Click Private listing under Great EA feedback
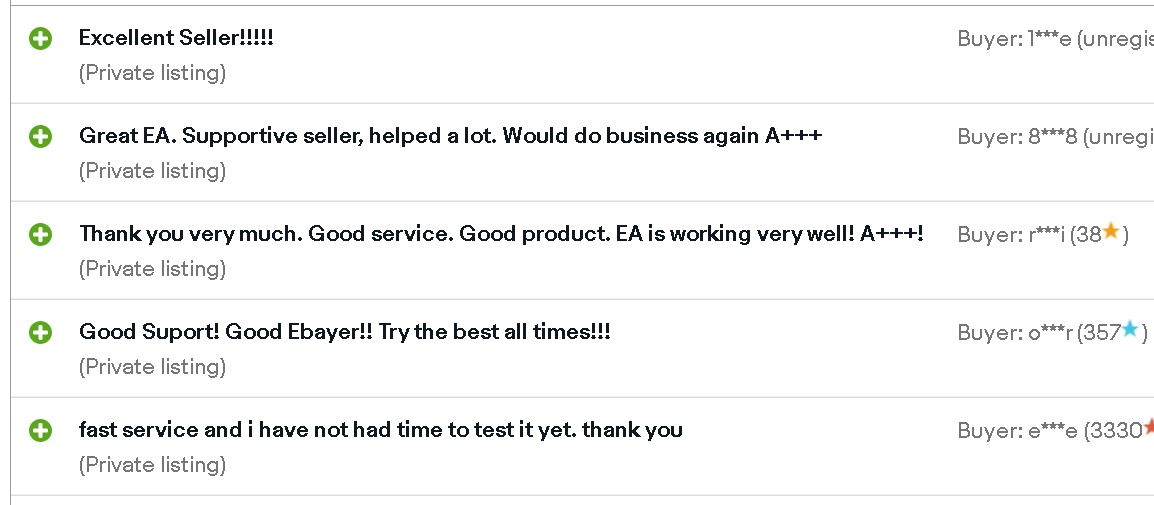Screen dimensions: 1154x505 152,171
